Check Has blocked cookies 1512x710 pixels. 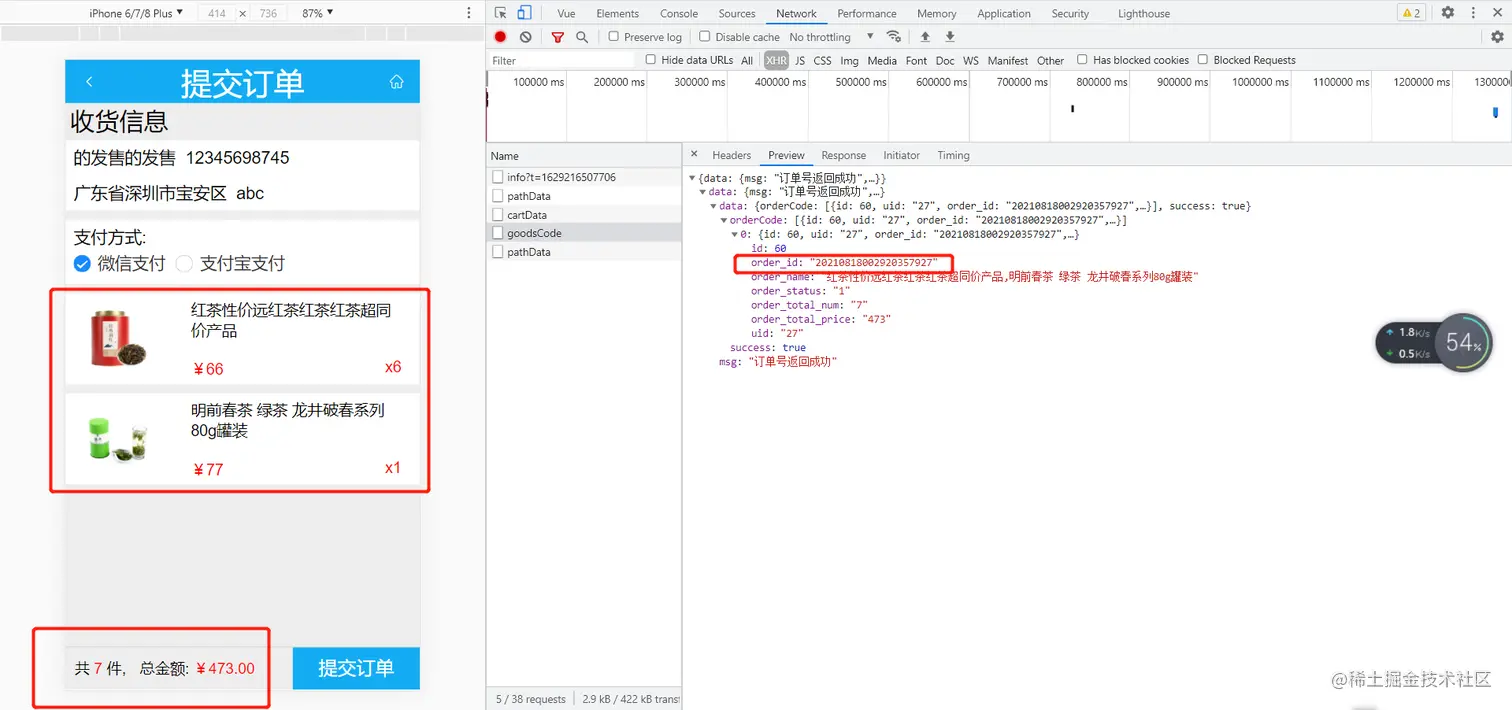pyautogui.click(x=1082, y=60)
